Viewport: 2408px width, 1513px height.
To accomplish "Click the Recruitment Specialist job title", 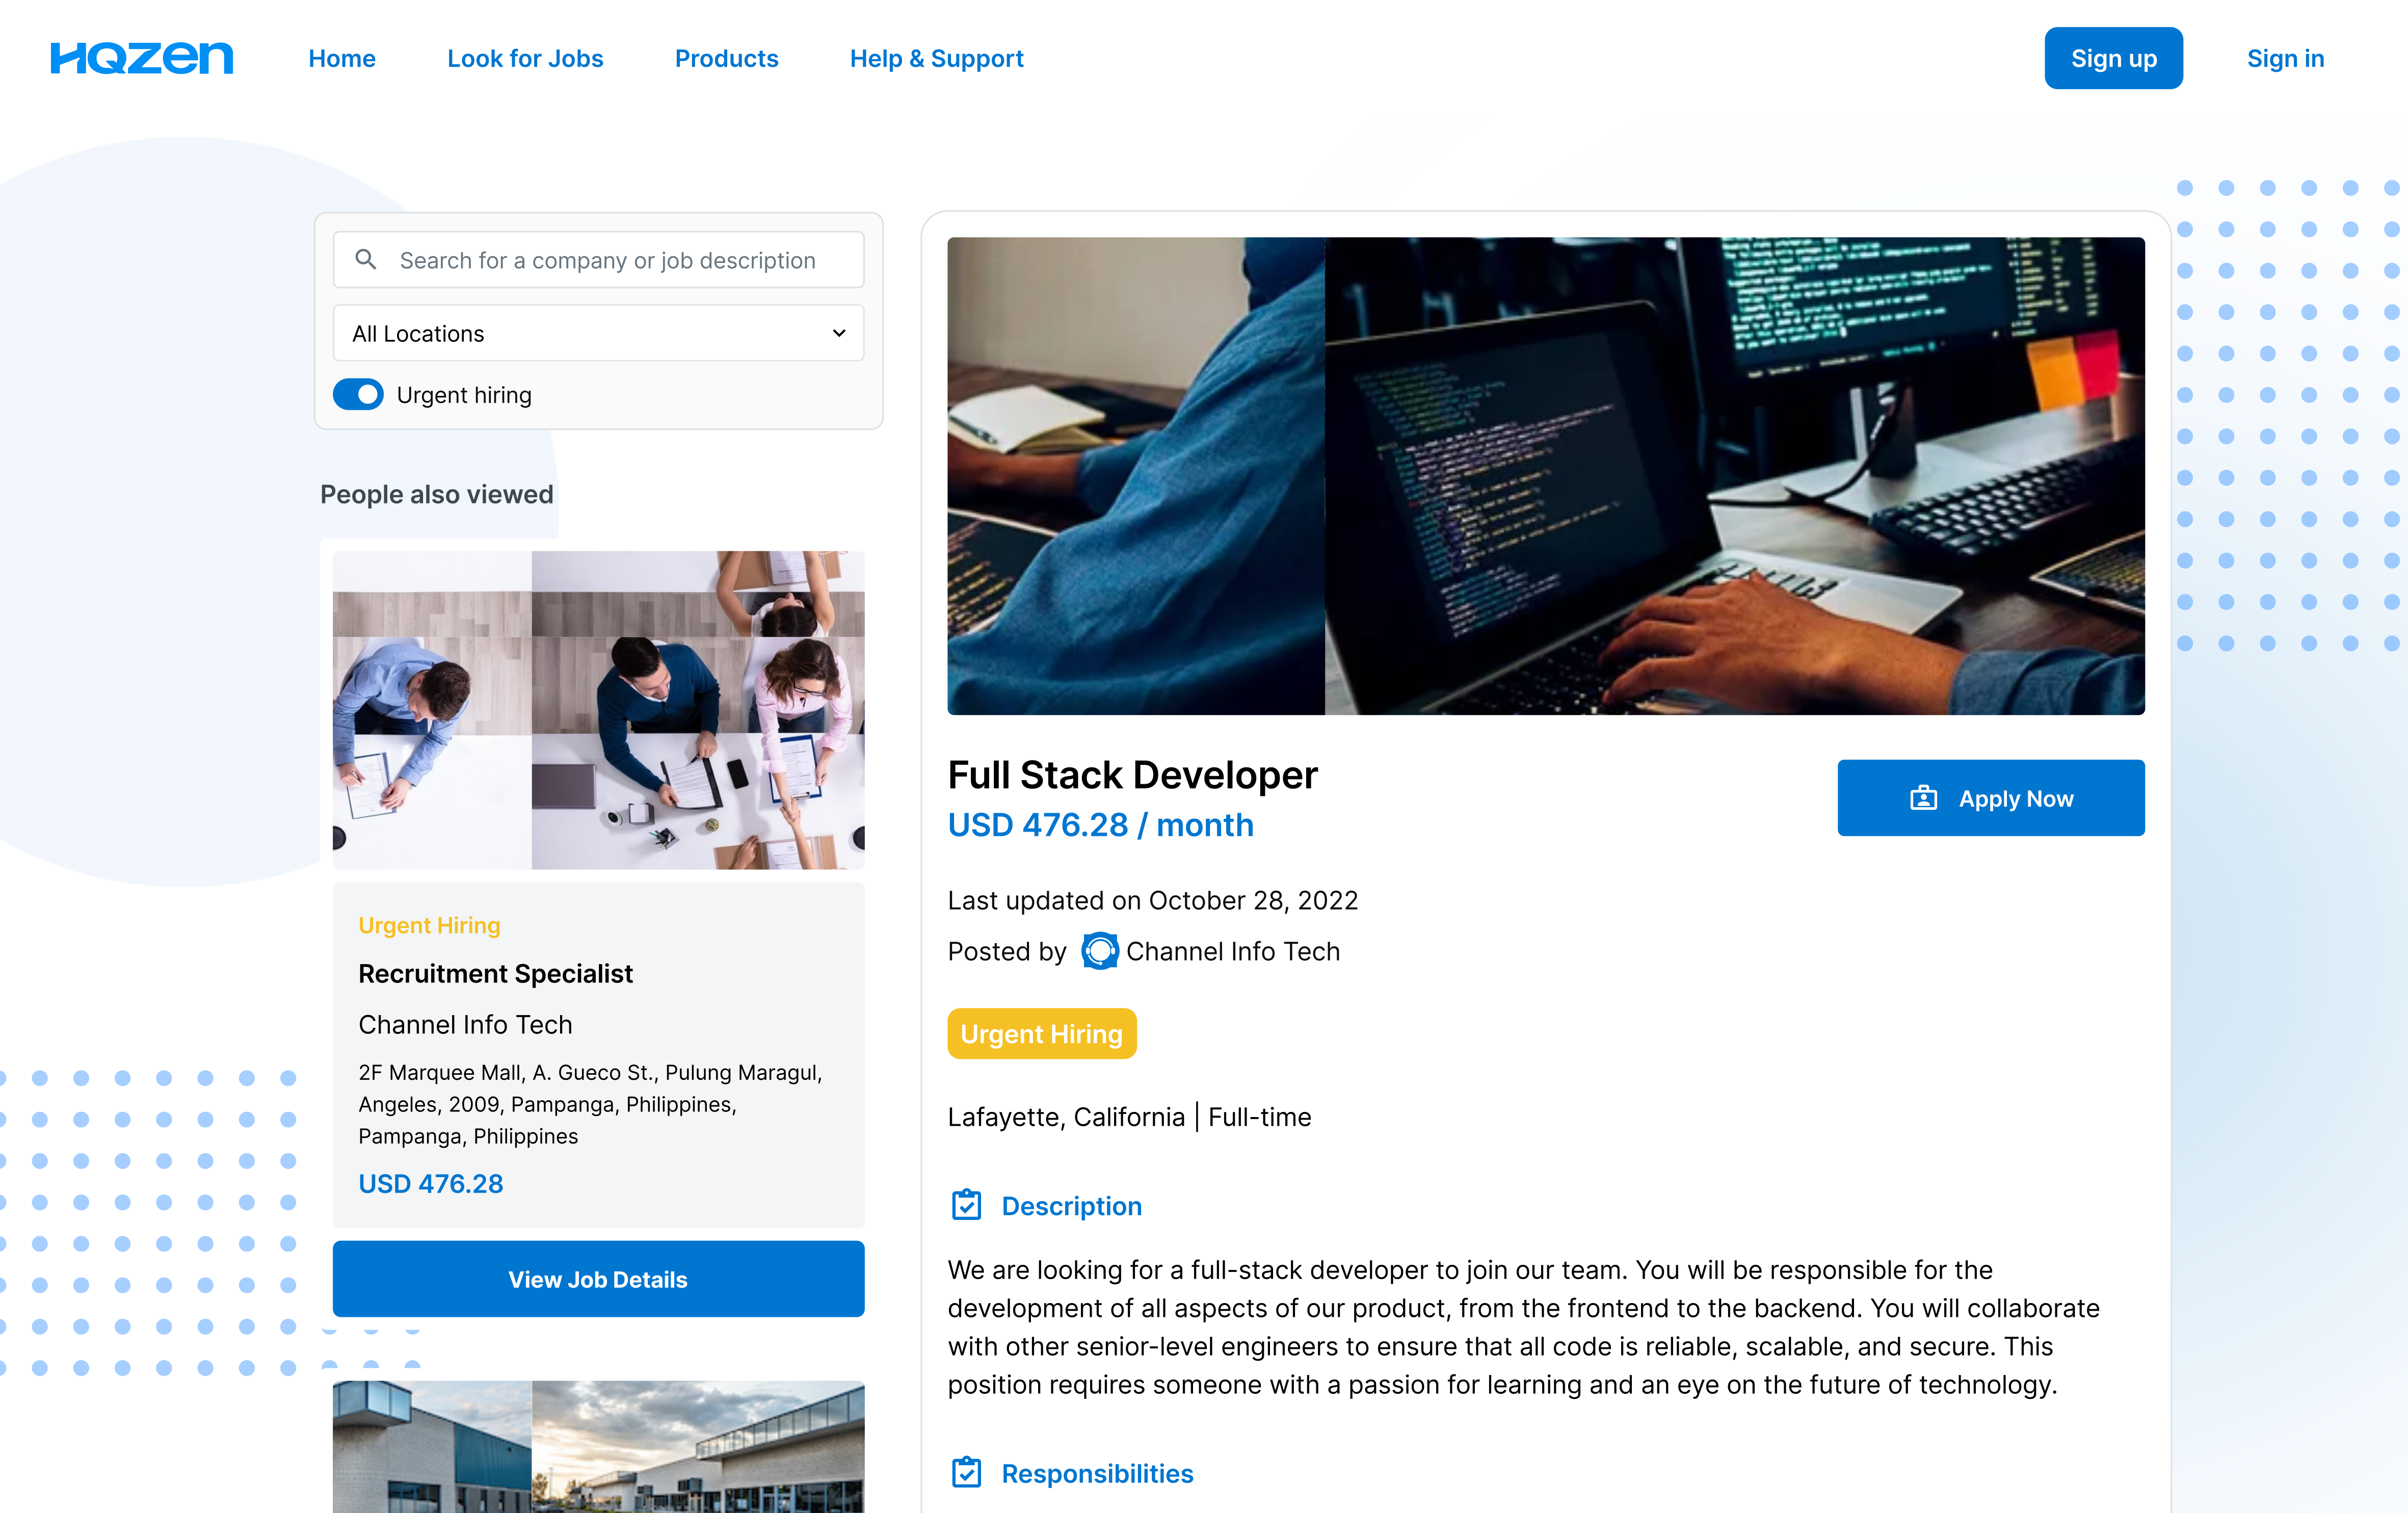I will click(x=495, y=973).
